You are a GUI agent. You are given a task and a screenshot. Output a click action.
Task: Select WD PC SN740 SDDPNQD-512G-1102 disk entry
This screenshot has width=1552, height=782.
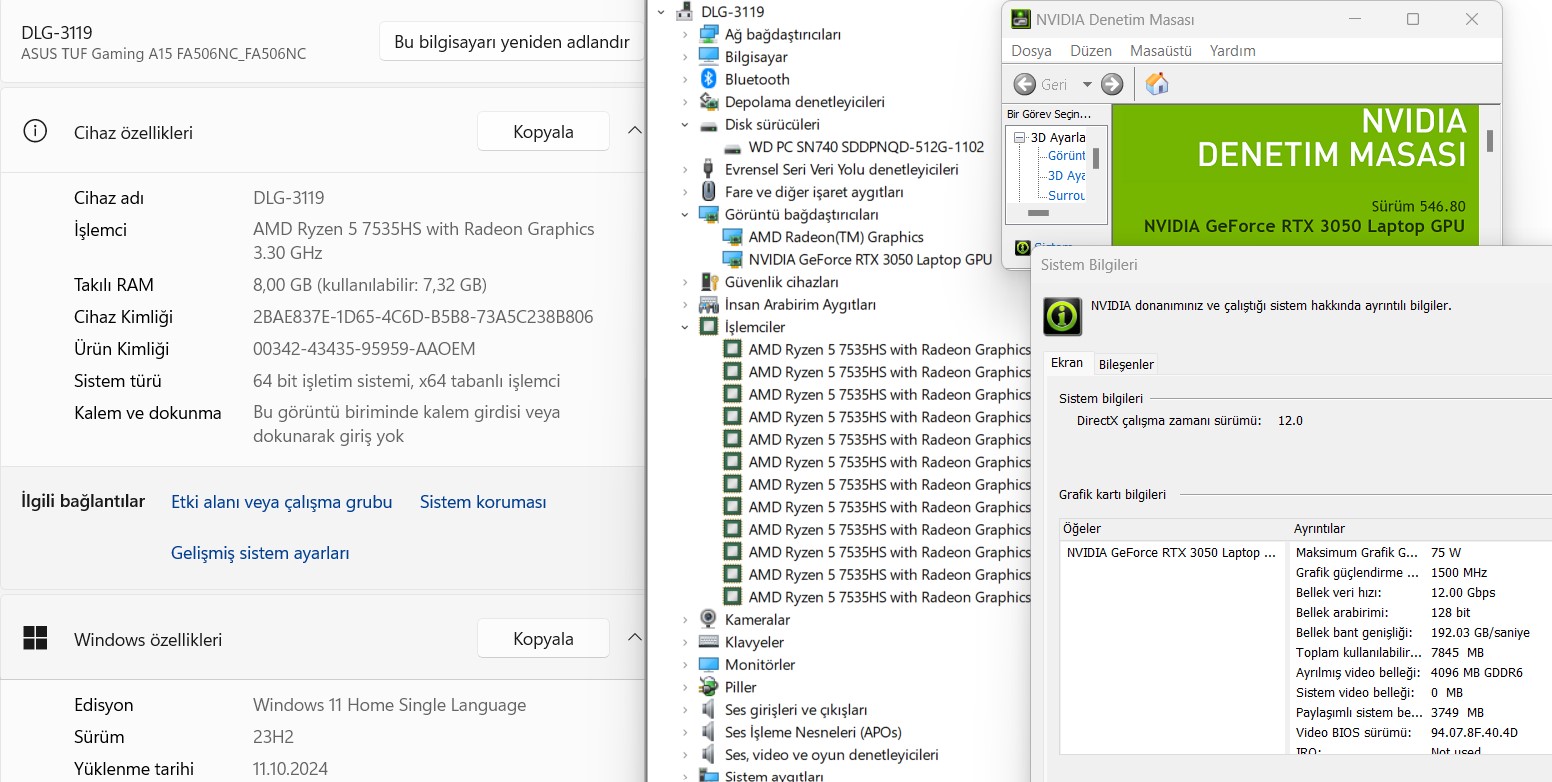point(866,147)
